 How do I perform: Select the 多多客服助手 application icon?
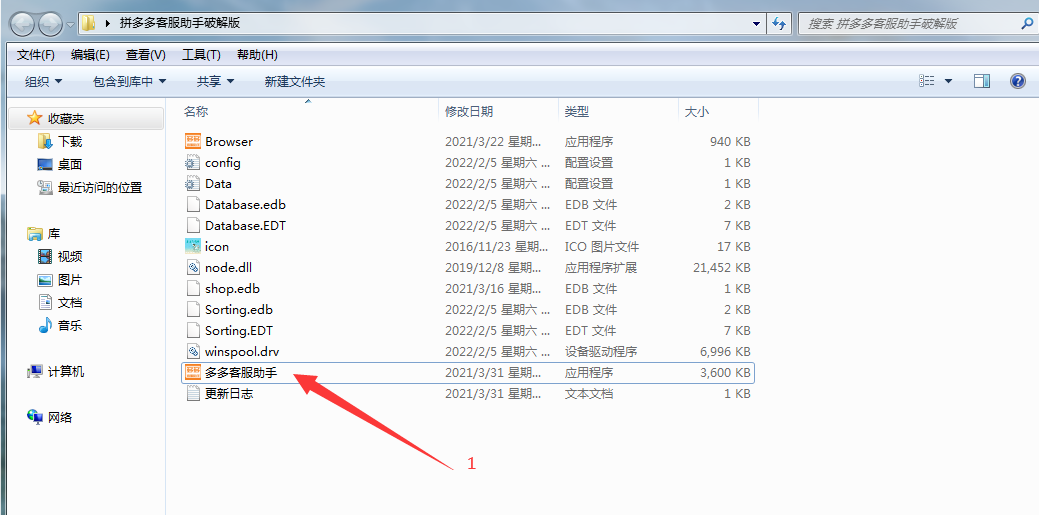[193, 373]
